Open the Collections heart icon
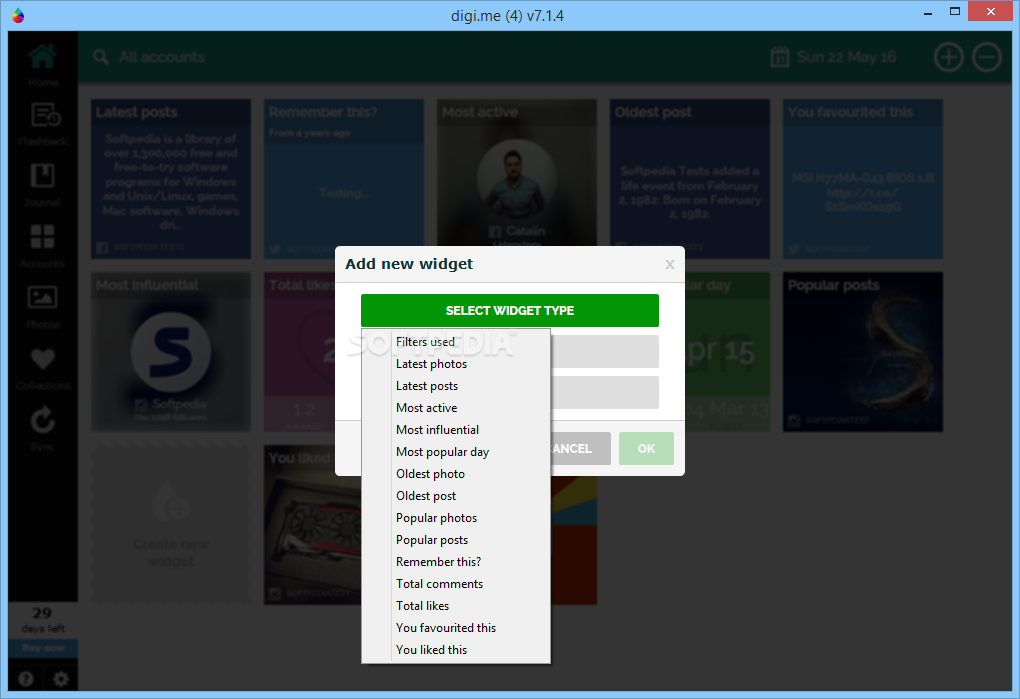The width and height of the screenshot is (1020, 699). 42,358
